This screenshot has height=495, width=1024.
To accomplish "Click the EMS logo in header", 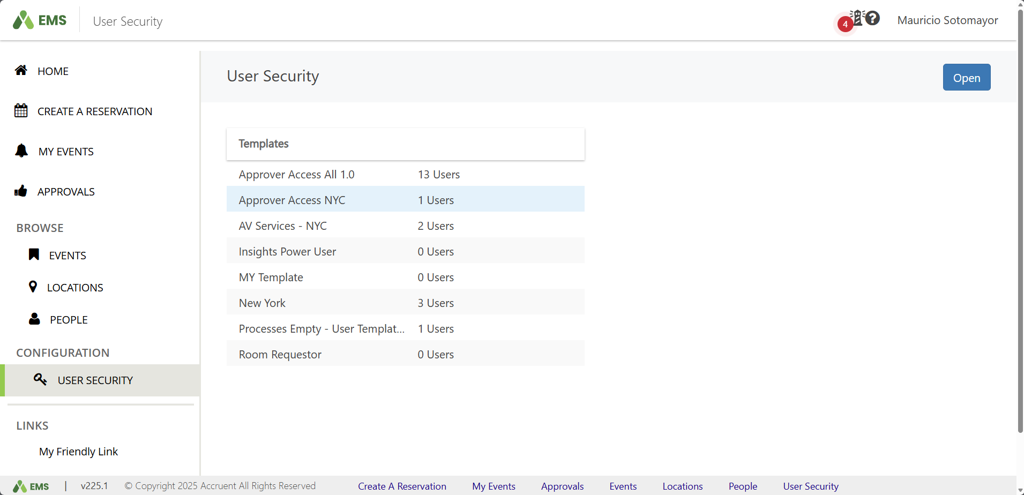I will click(x=39, y=20).
